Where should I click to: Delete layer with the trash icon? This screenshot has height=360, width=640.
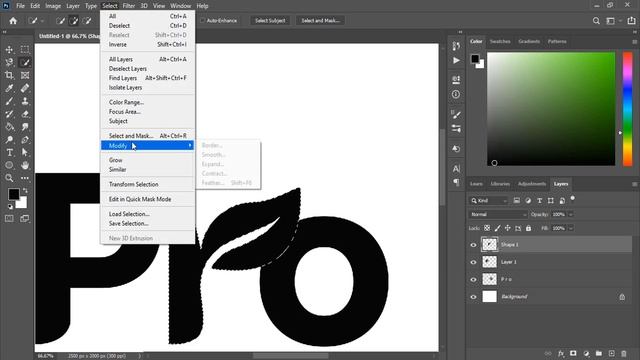coord(624,353)
